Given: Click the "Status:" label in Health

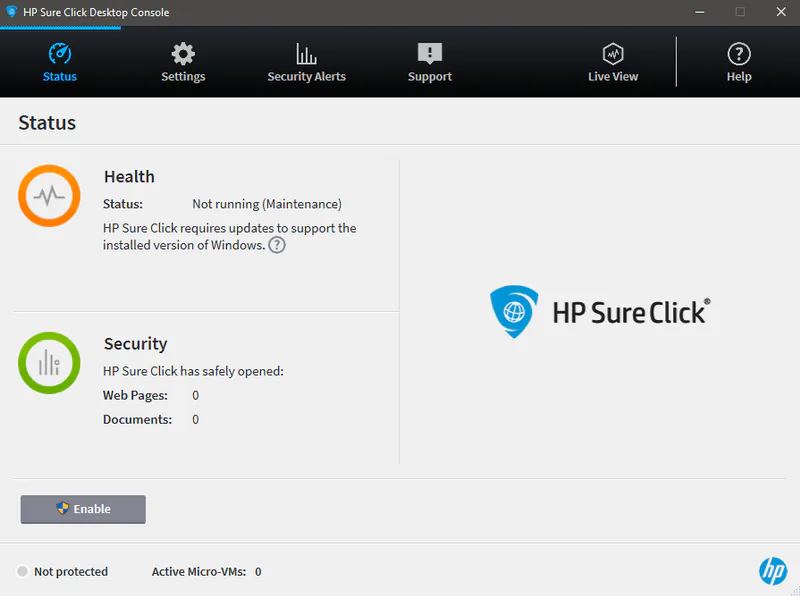Looking at the screenshot, I should [x=123, y=204].
